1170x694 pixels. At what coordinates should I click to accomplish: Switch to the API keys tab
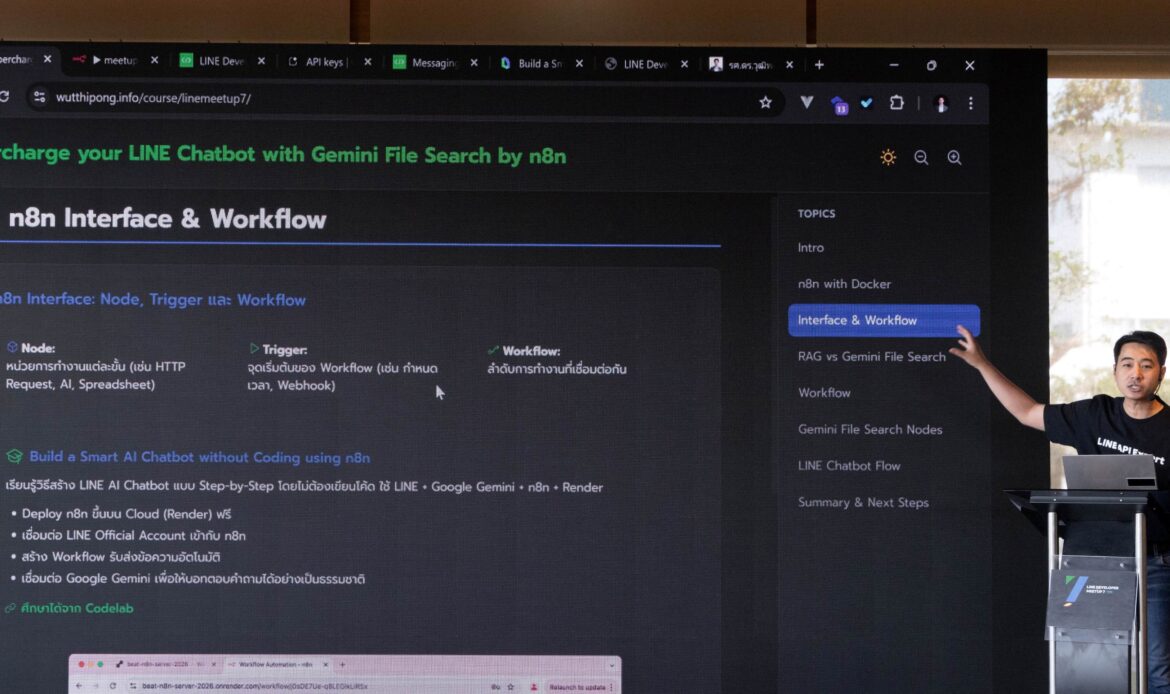[323, 62]
